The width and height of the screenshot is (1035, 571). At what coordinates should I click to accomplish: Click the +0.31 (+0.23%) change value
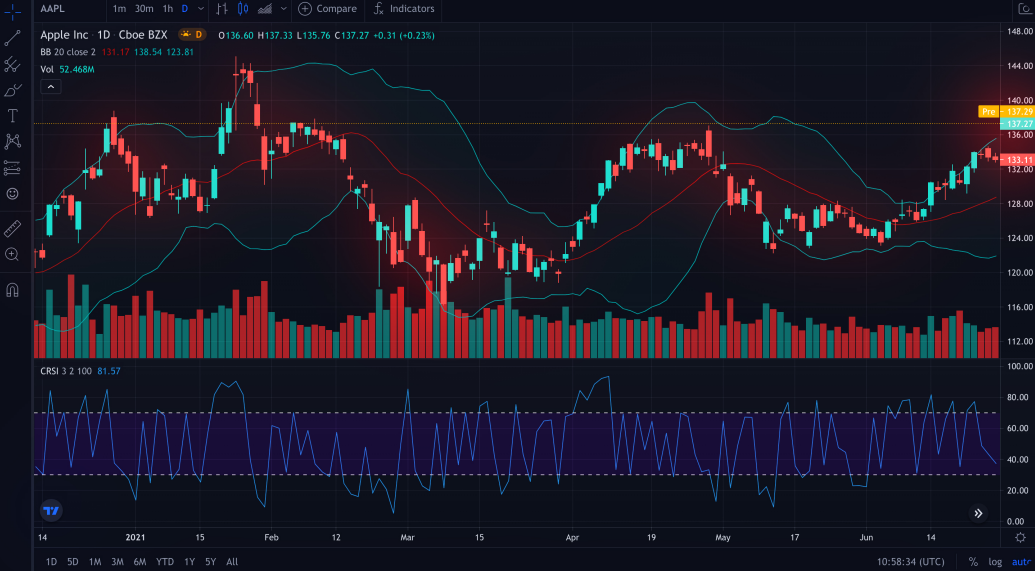[403, 35]
